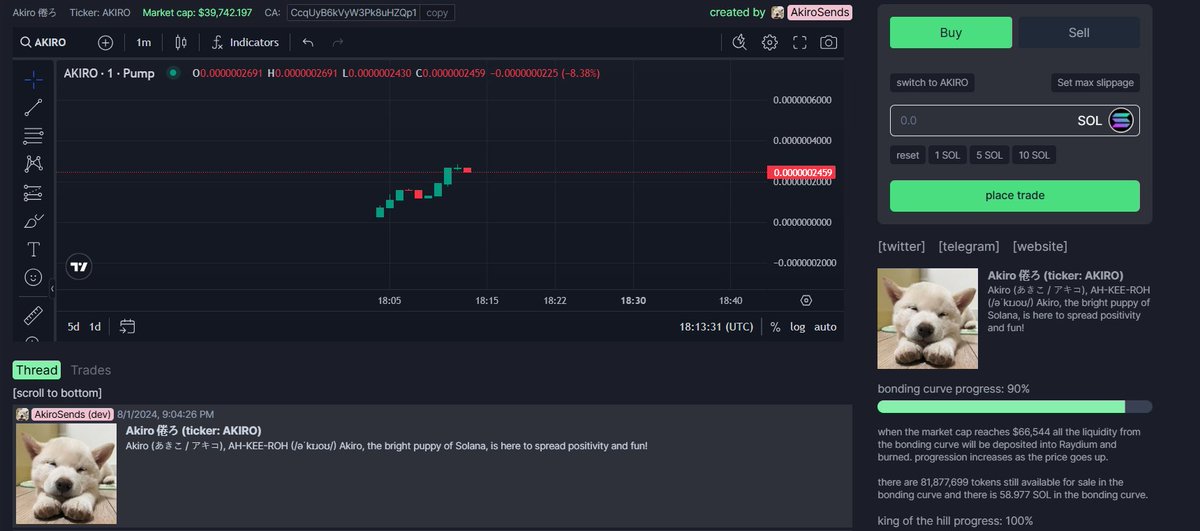The width and height of the screenshot is (1200, 531).
Task: Set the amount to 5 SOL
Action: pyautogui.click(x=989, y=155)
